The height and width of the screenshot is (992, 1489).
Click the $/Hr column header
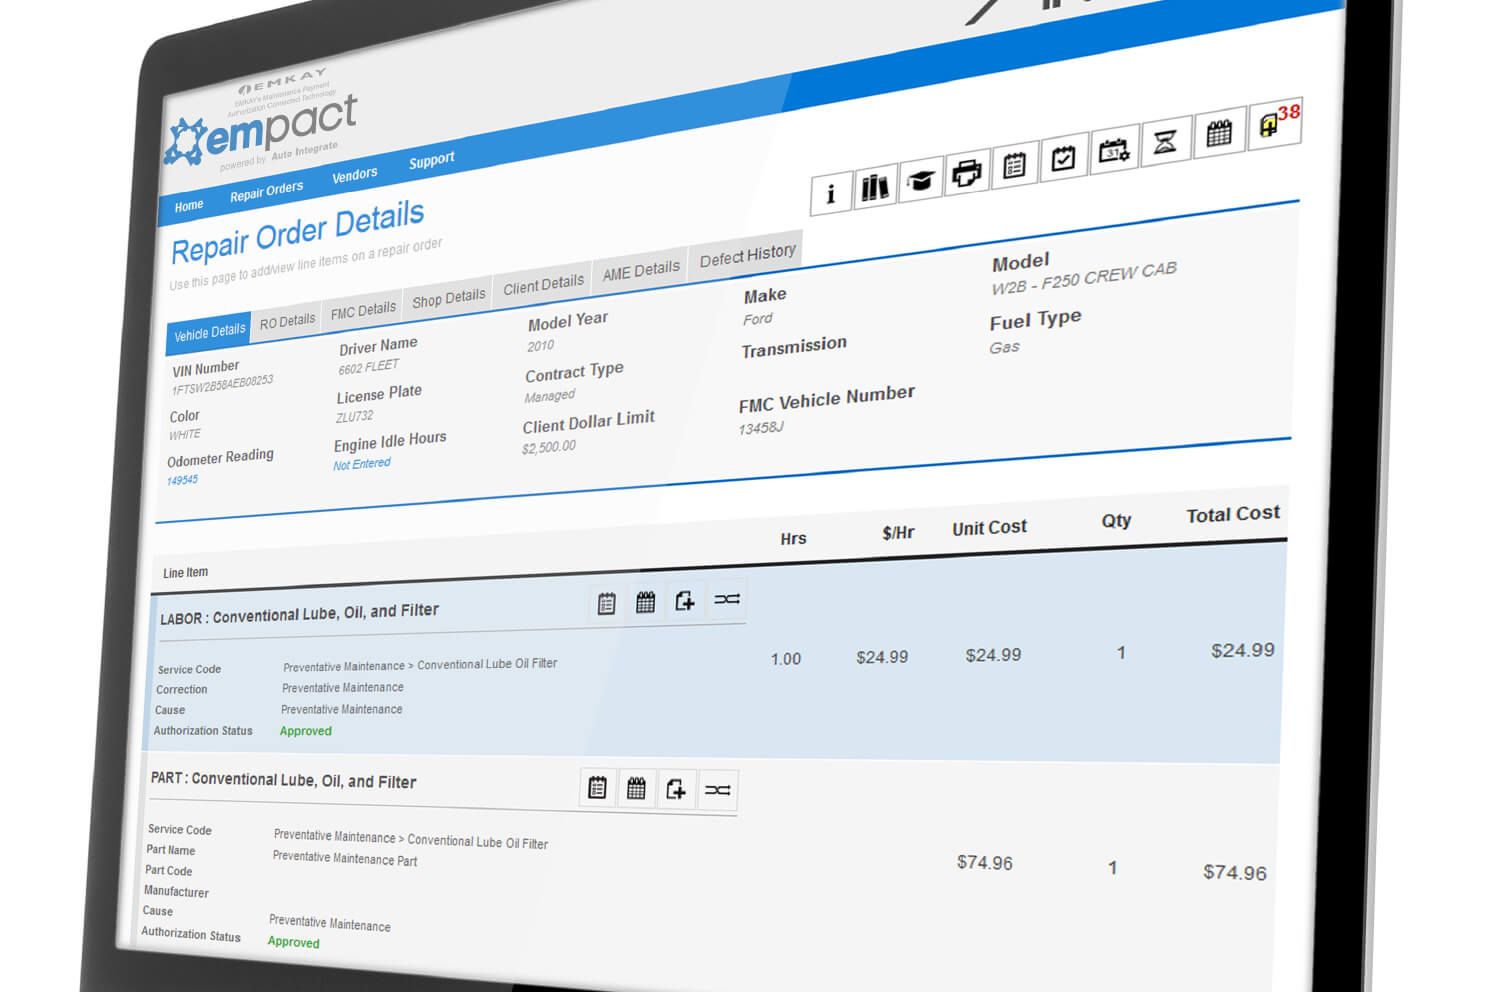[x=898, y=533]
